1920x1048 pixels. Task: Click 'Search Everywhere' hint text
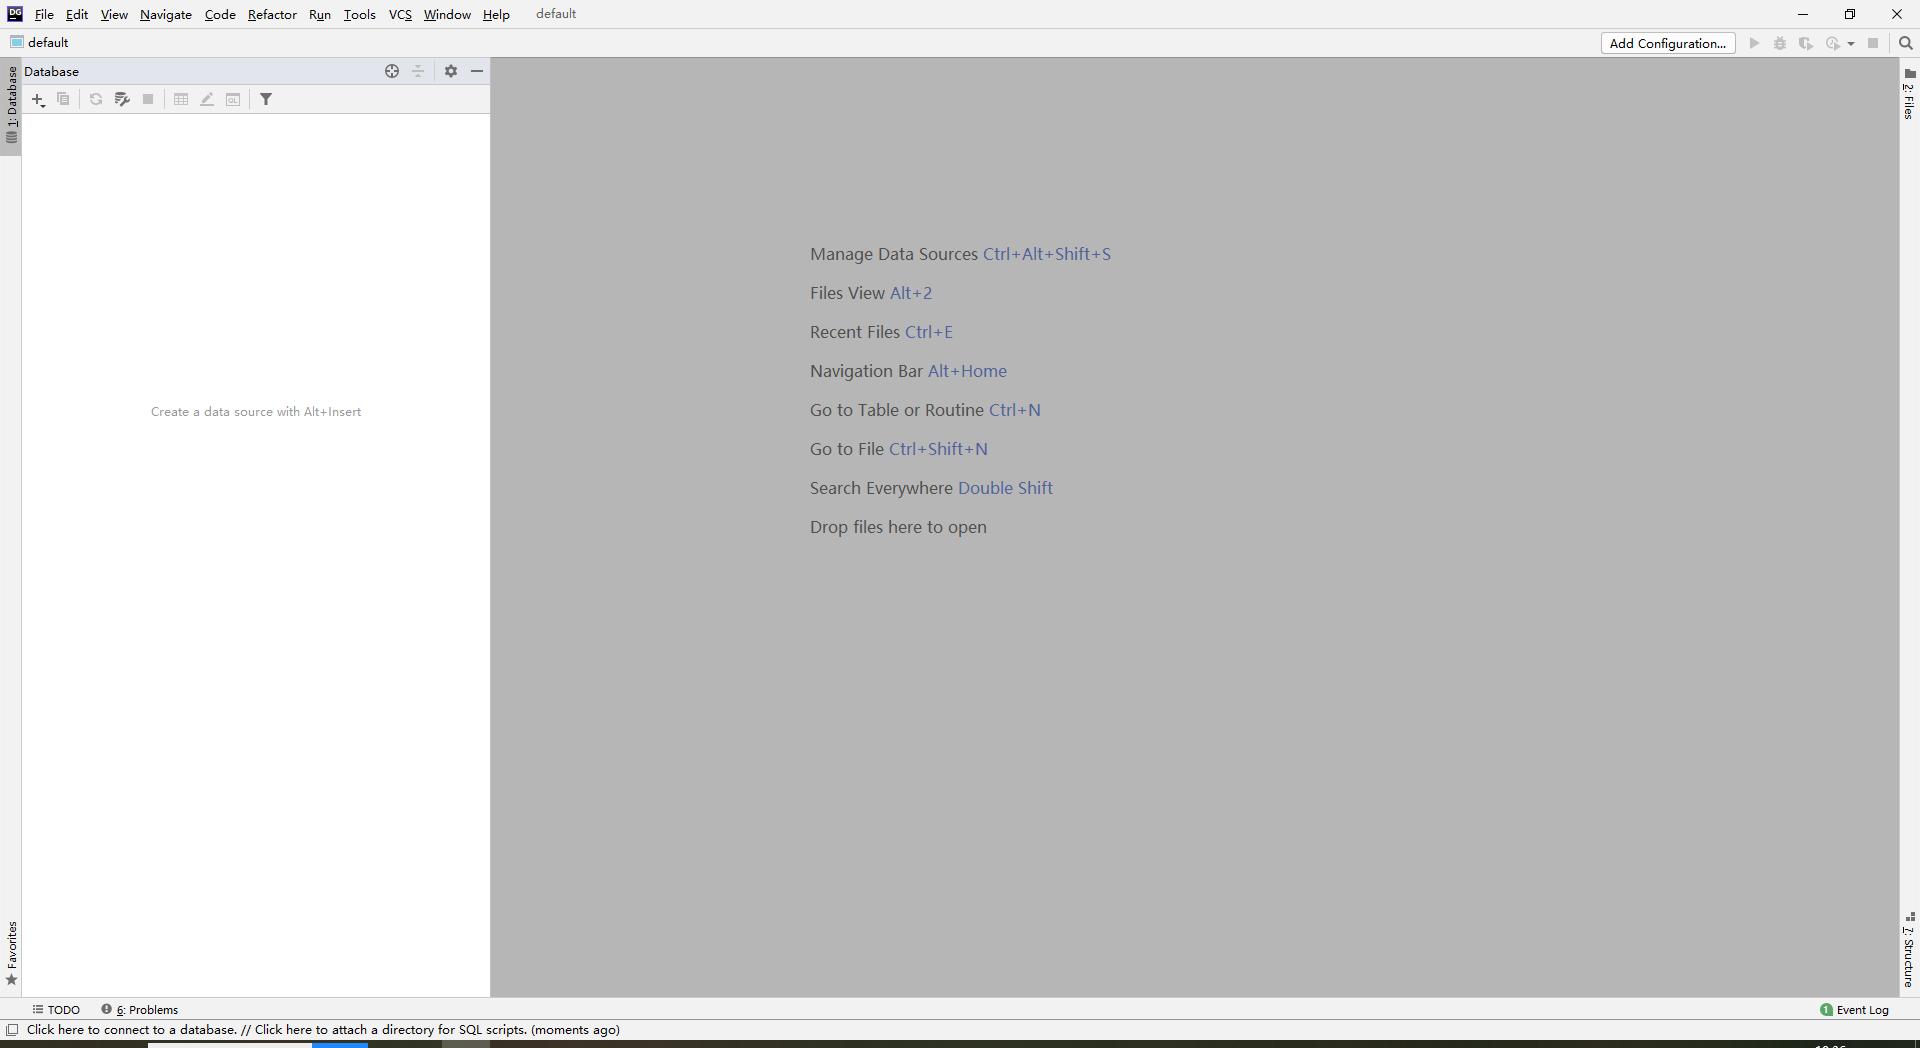pos(881,488)
